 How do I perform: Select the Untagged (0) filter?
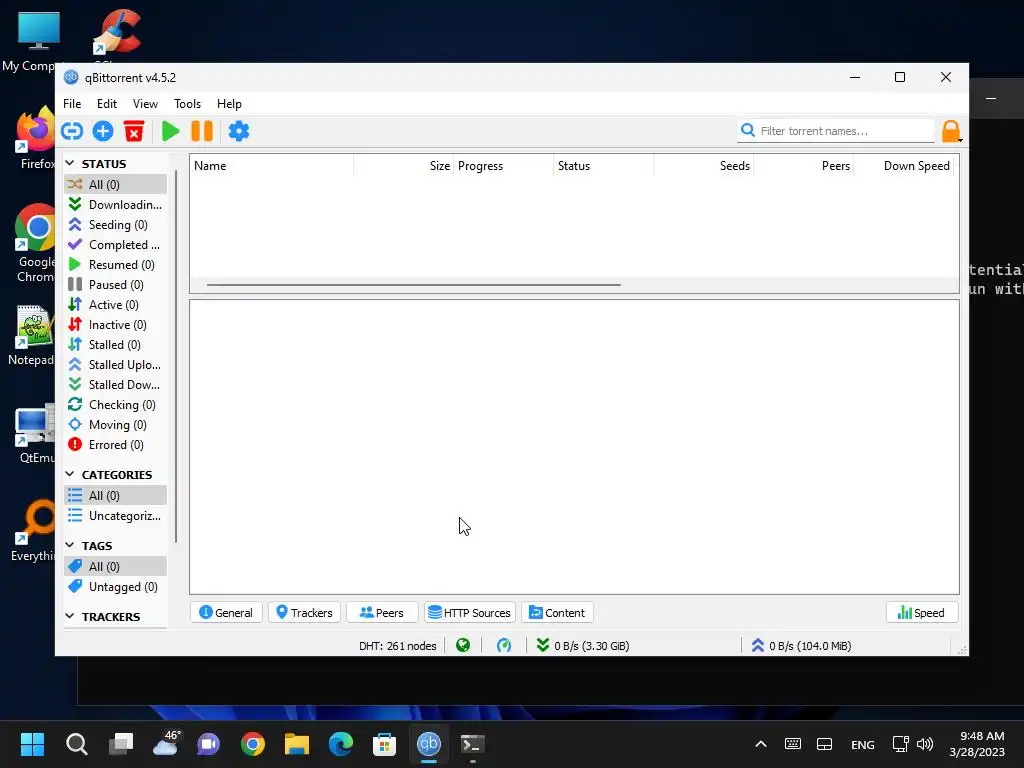116,586
